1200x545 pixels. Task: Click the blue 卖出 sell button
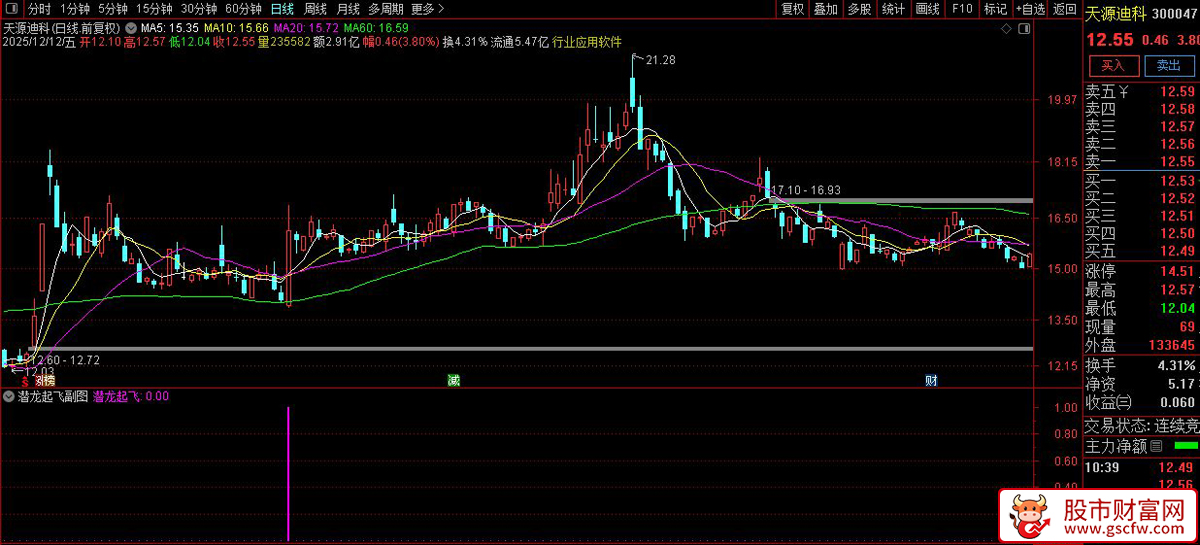click(x=1167, y=65)
